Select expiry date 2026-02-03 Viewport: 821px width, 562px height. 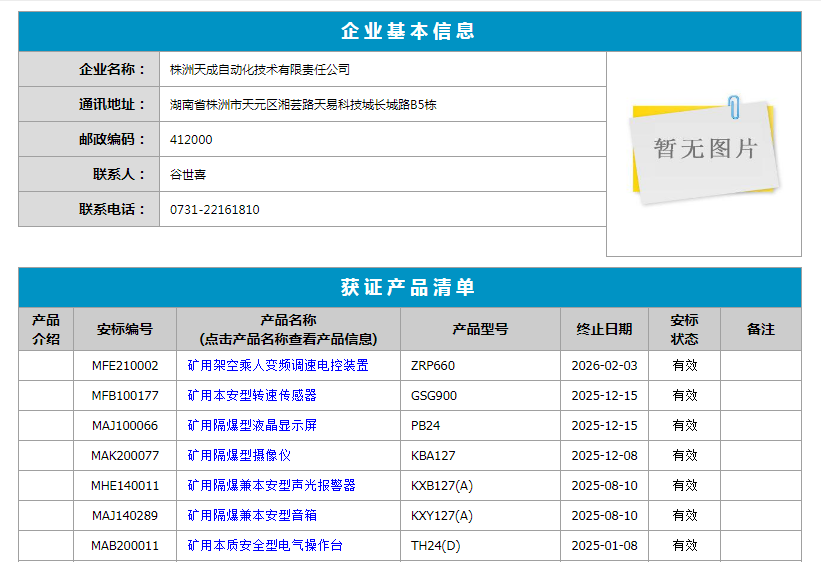click(604, 366)
